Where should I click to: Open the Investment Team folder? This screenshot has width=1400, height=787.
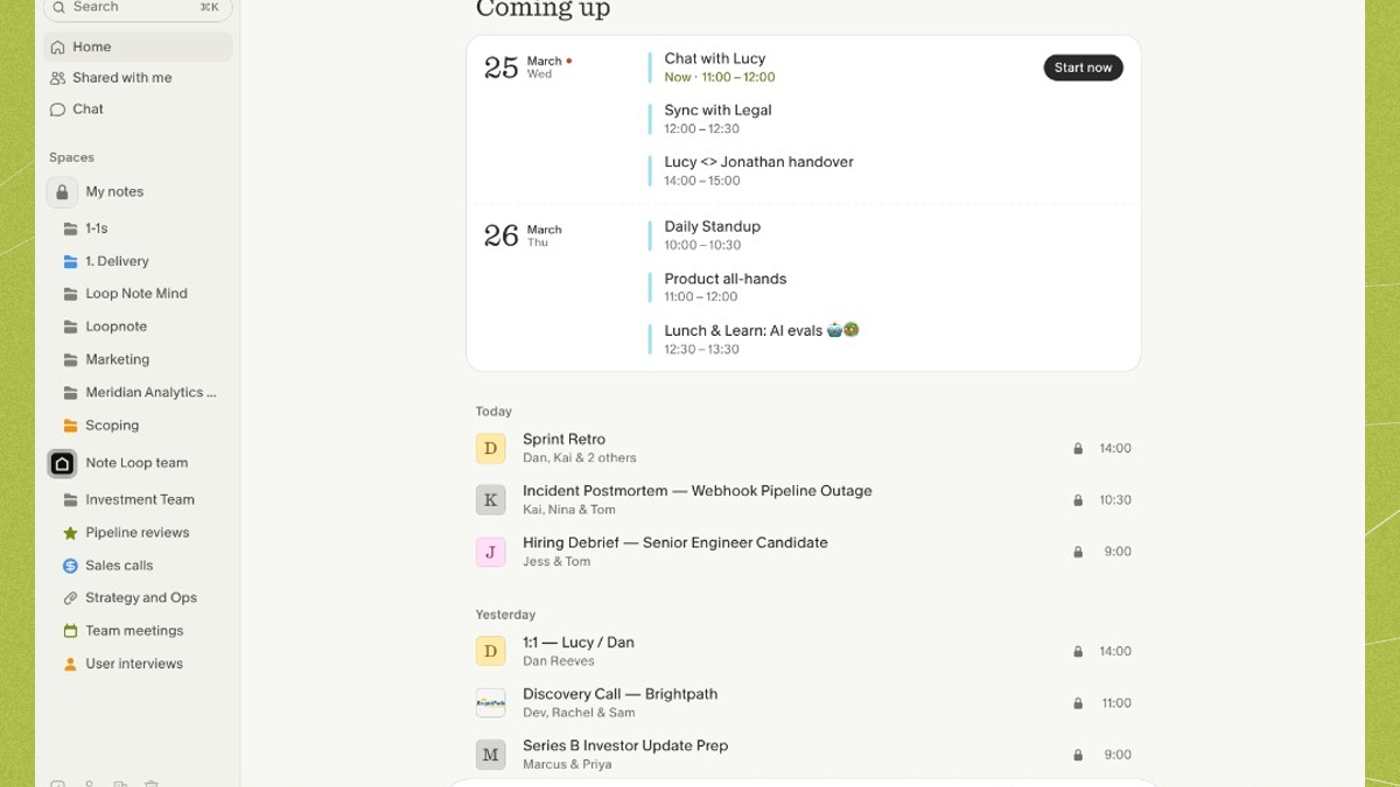[x=138, y=500]
